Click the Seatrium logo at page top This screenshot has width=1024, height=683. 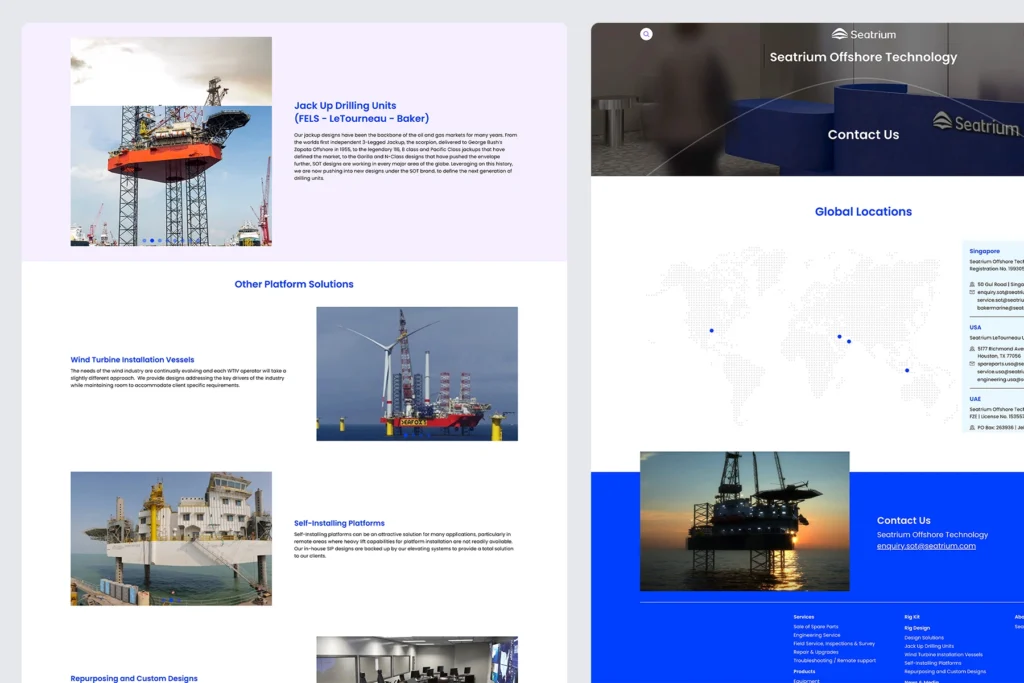(x=864, y=34)
